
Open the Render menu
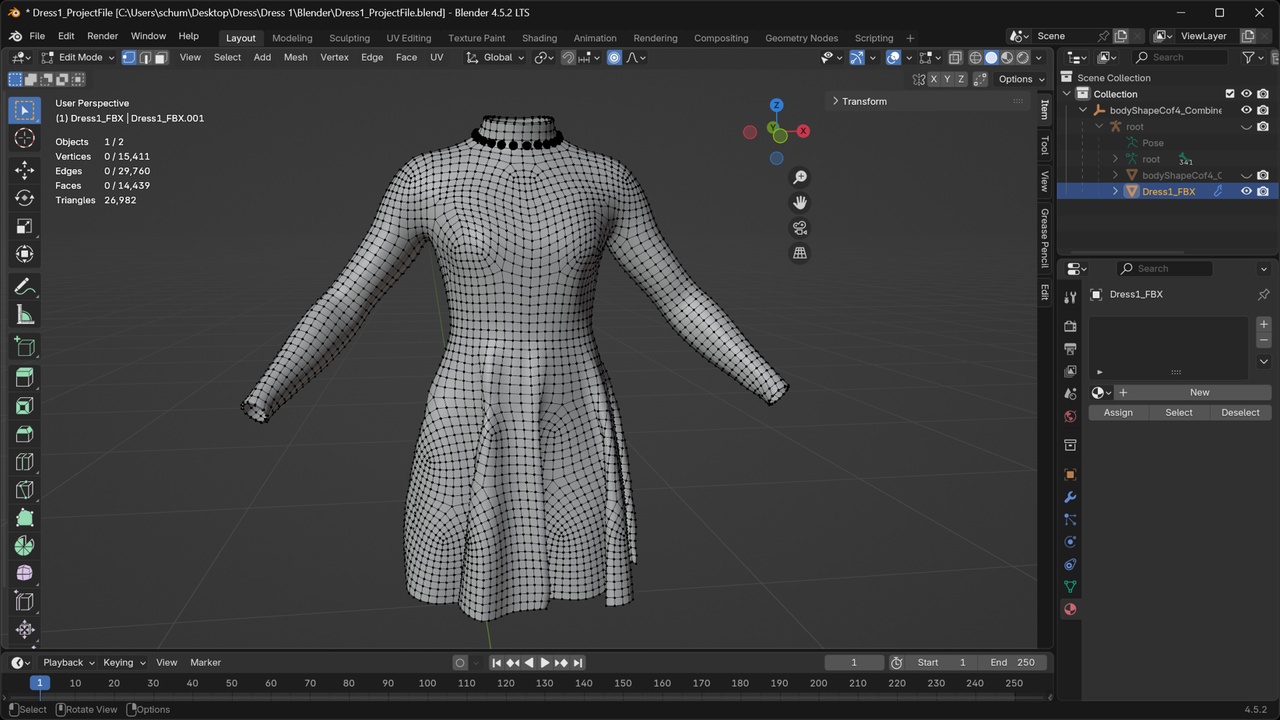(103, 36)
